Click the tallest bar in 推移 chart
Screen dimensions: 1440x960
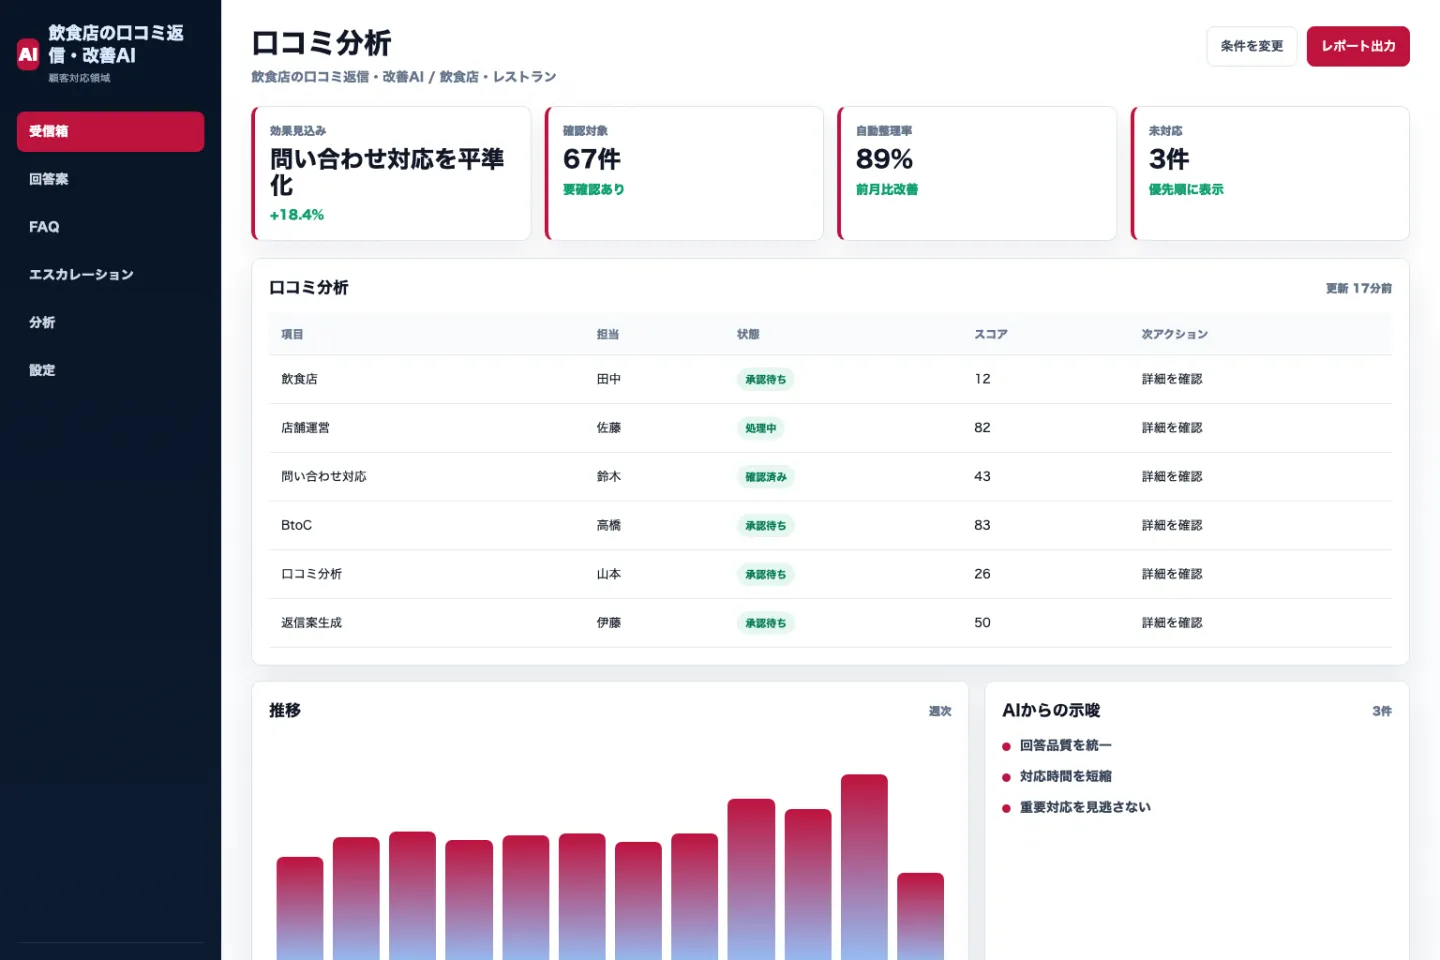pyautogui.click(x=864, y=867)
